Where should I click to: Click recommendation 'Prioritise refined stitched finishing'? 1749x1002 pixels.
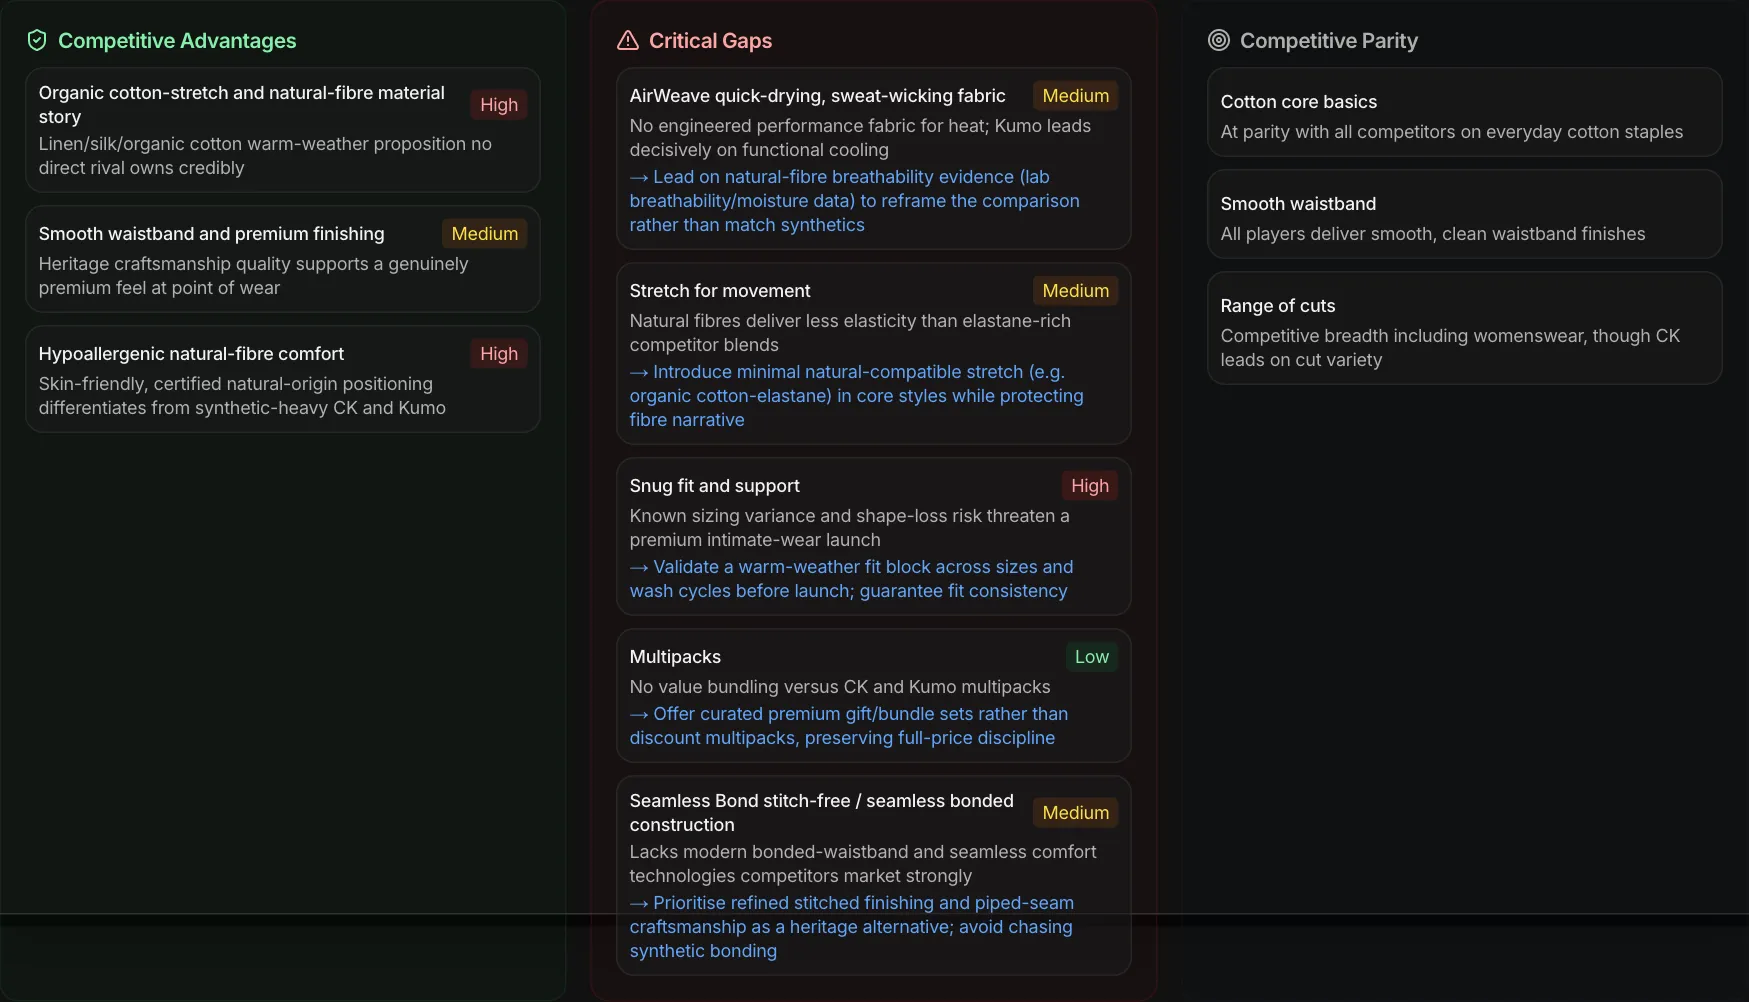tap(852, 927)
